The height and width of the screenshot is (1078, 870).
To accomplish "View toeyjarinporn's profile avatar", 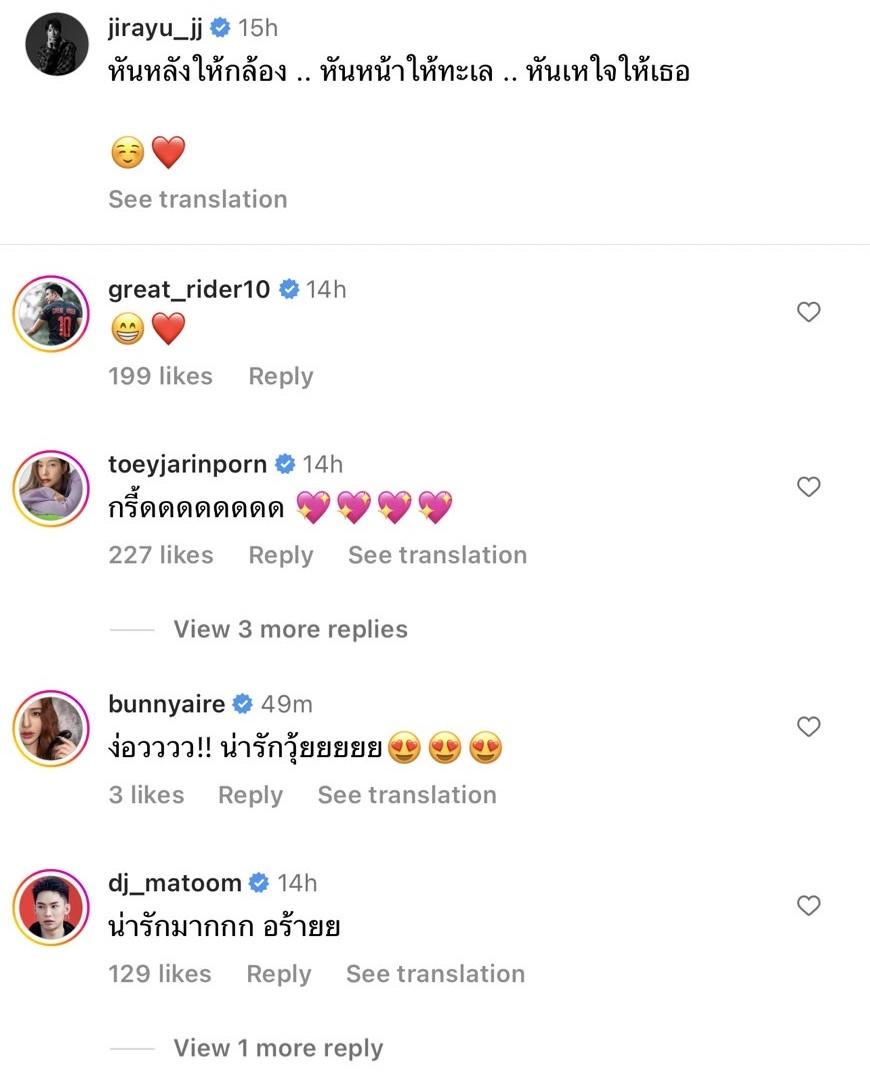I will (x=51, y=488).
